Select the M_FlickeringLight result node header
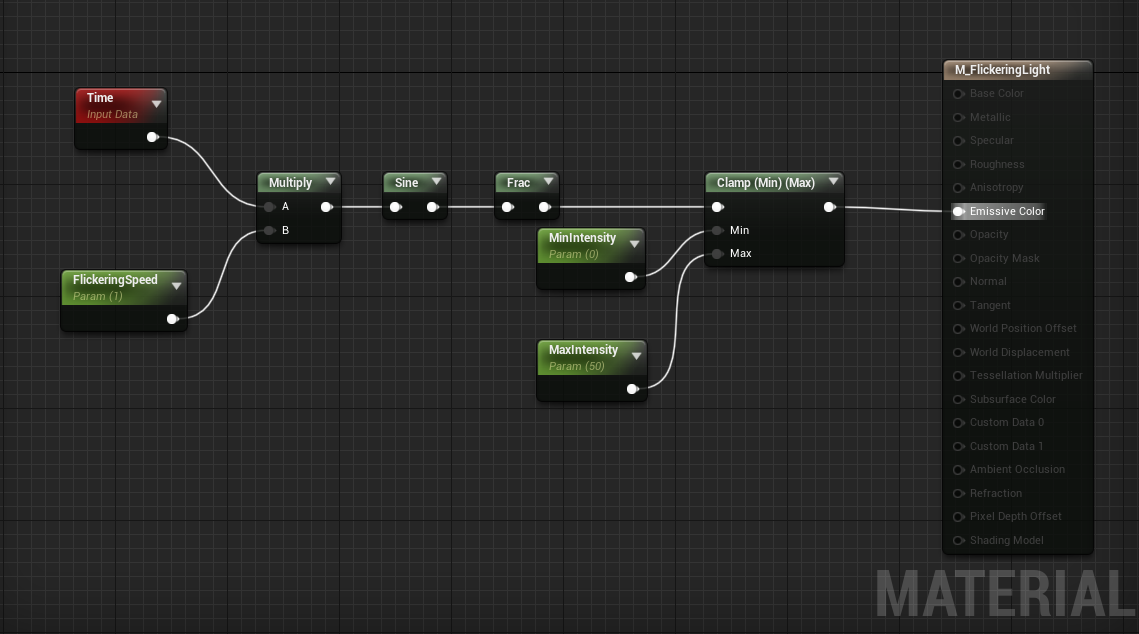The image size is (1139, 634). pos(1018,70)
